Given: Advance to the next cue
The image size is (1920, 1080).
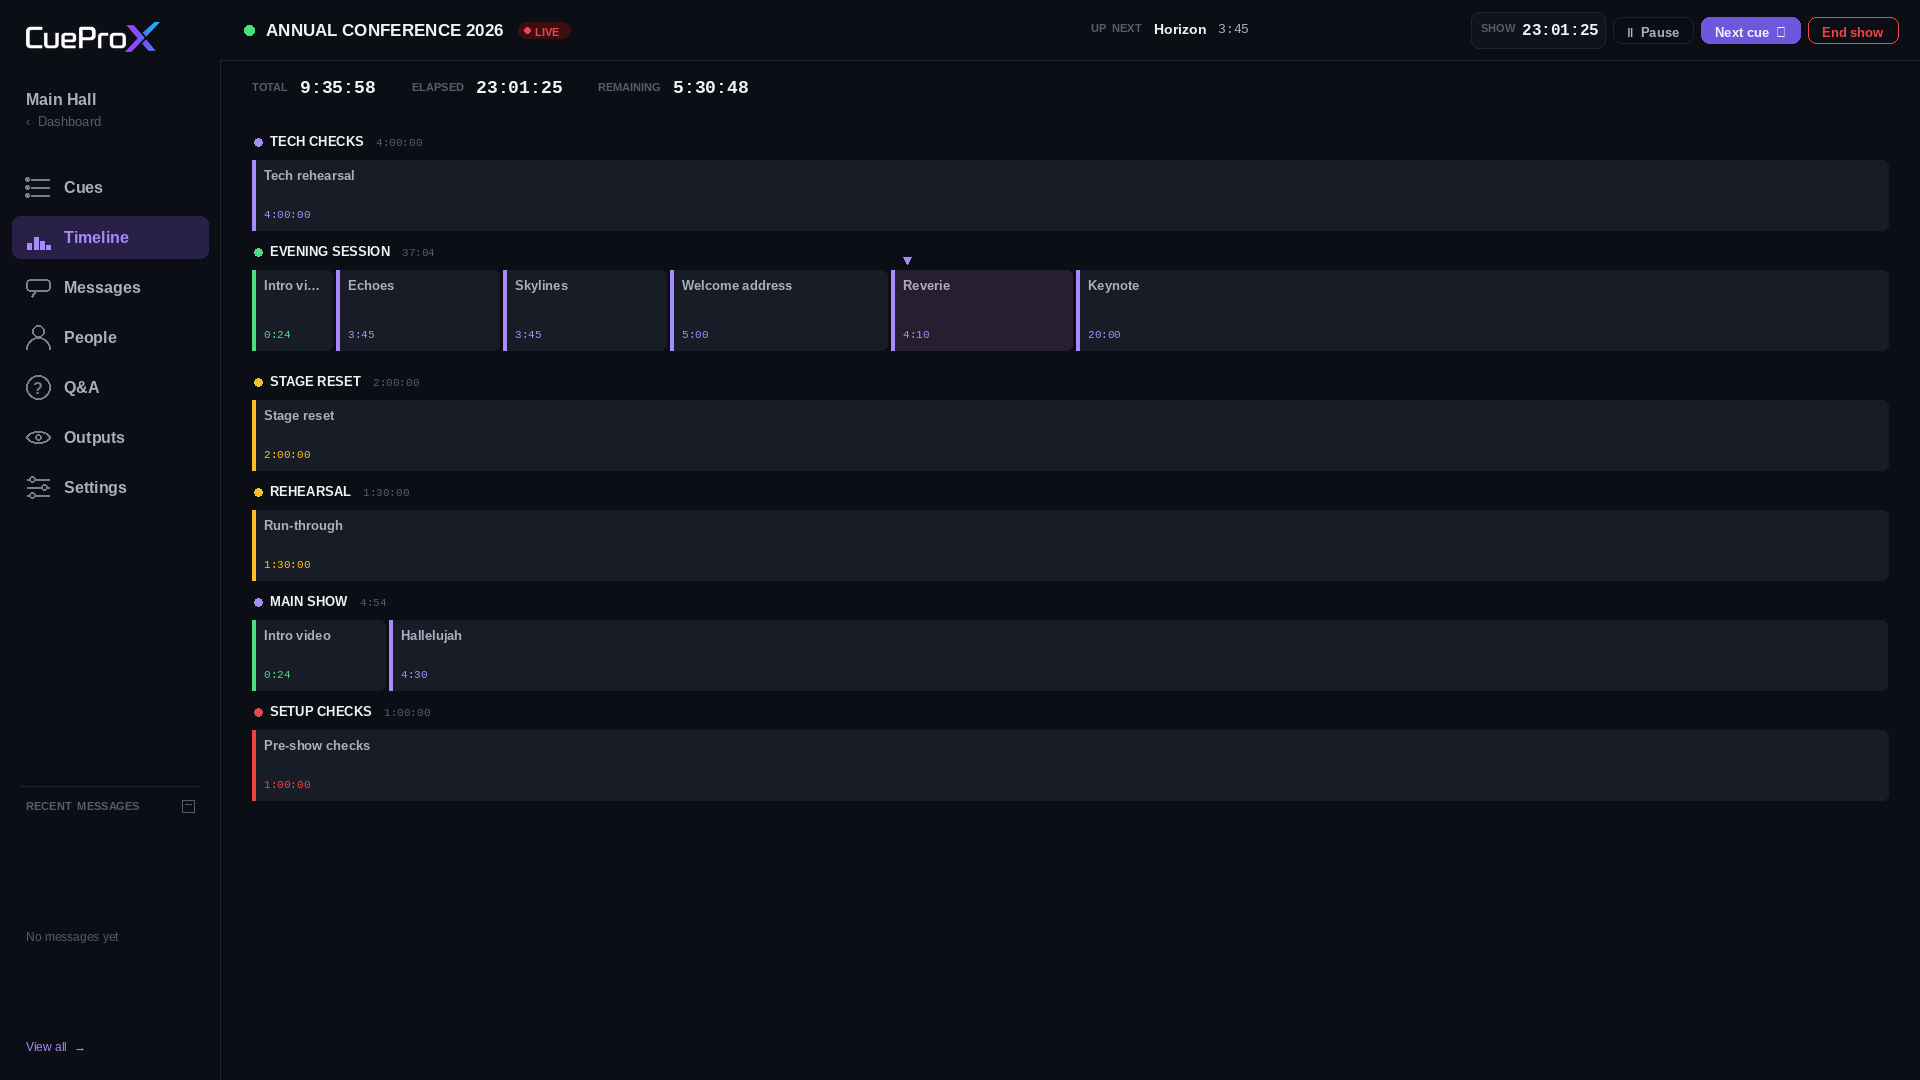Looking at the screenshot, I should click(x=1750, y=31).
